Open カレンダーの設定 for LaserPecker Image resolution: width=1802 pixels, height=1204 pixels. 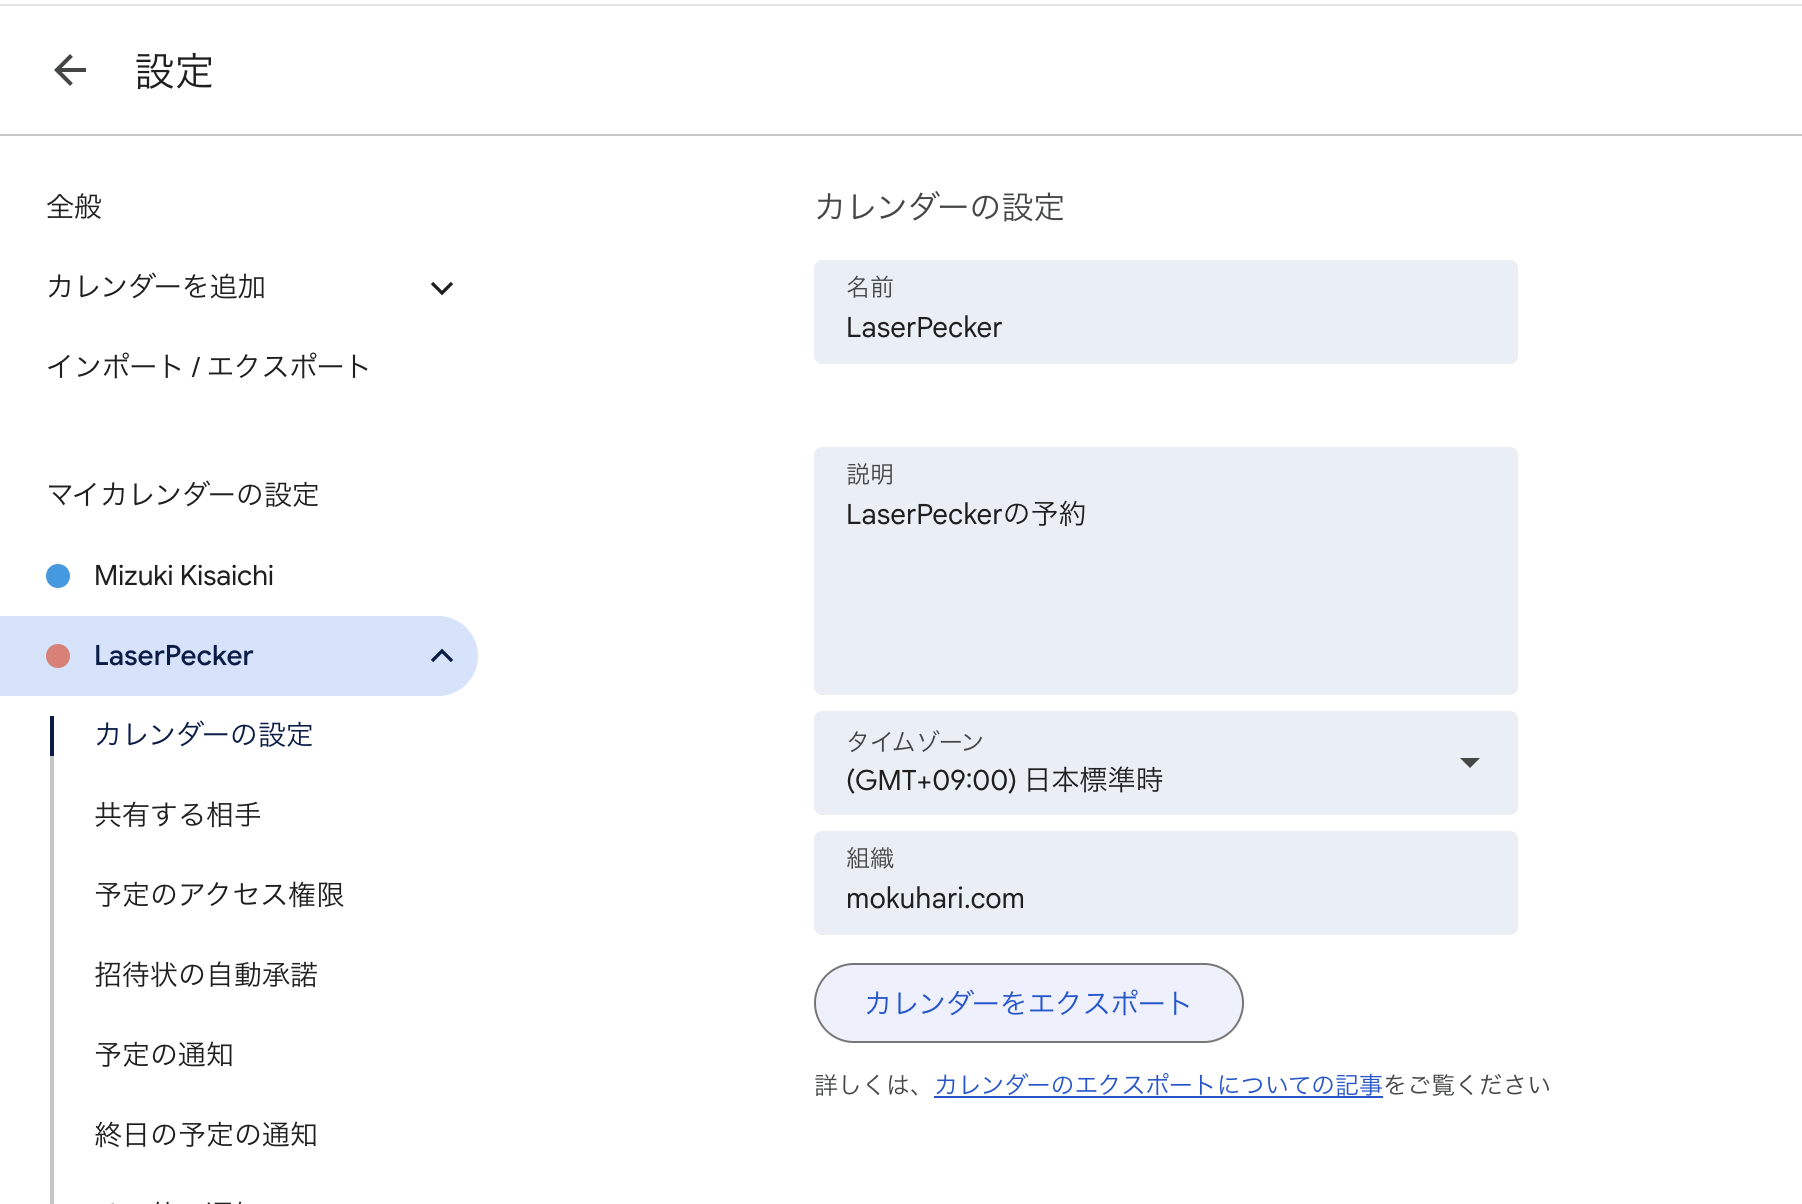pos(203,734)
